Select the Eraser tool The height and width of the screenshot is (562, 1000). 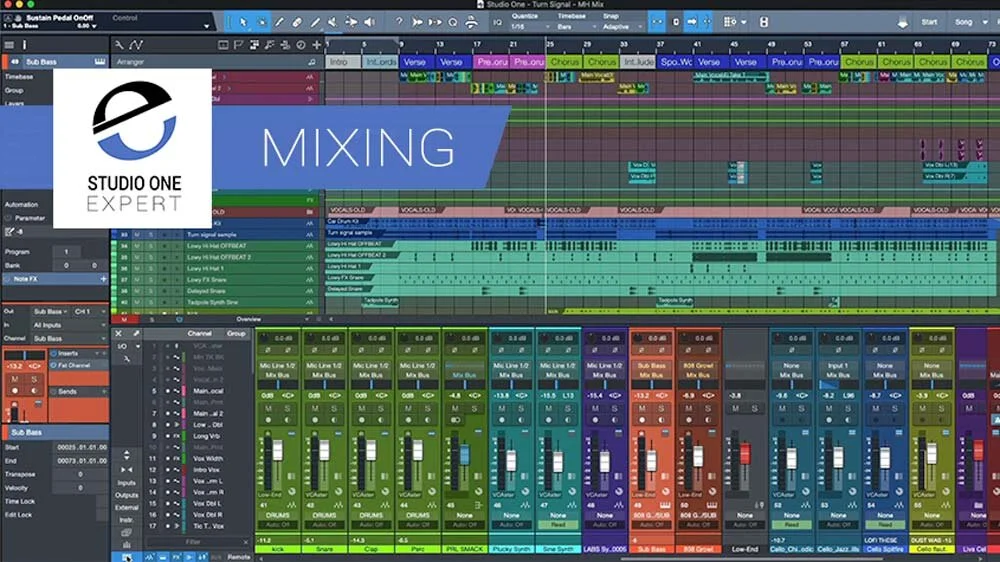297,22
